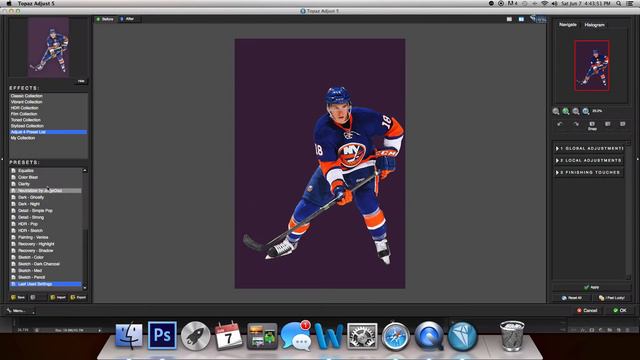
Task: Open the Trash in dock
Action: coord(512,336)
